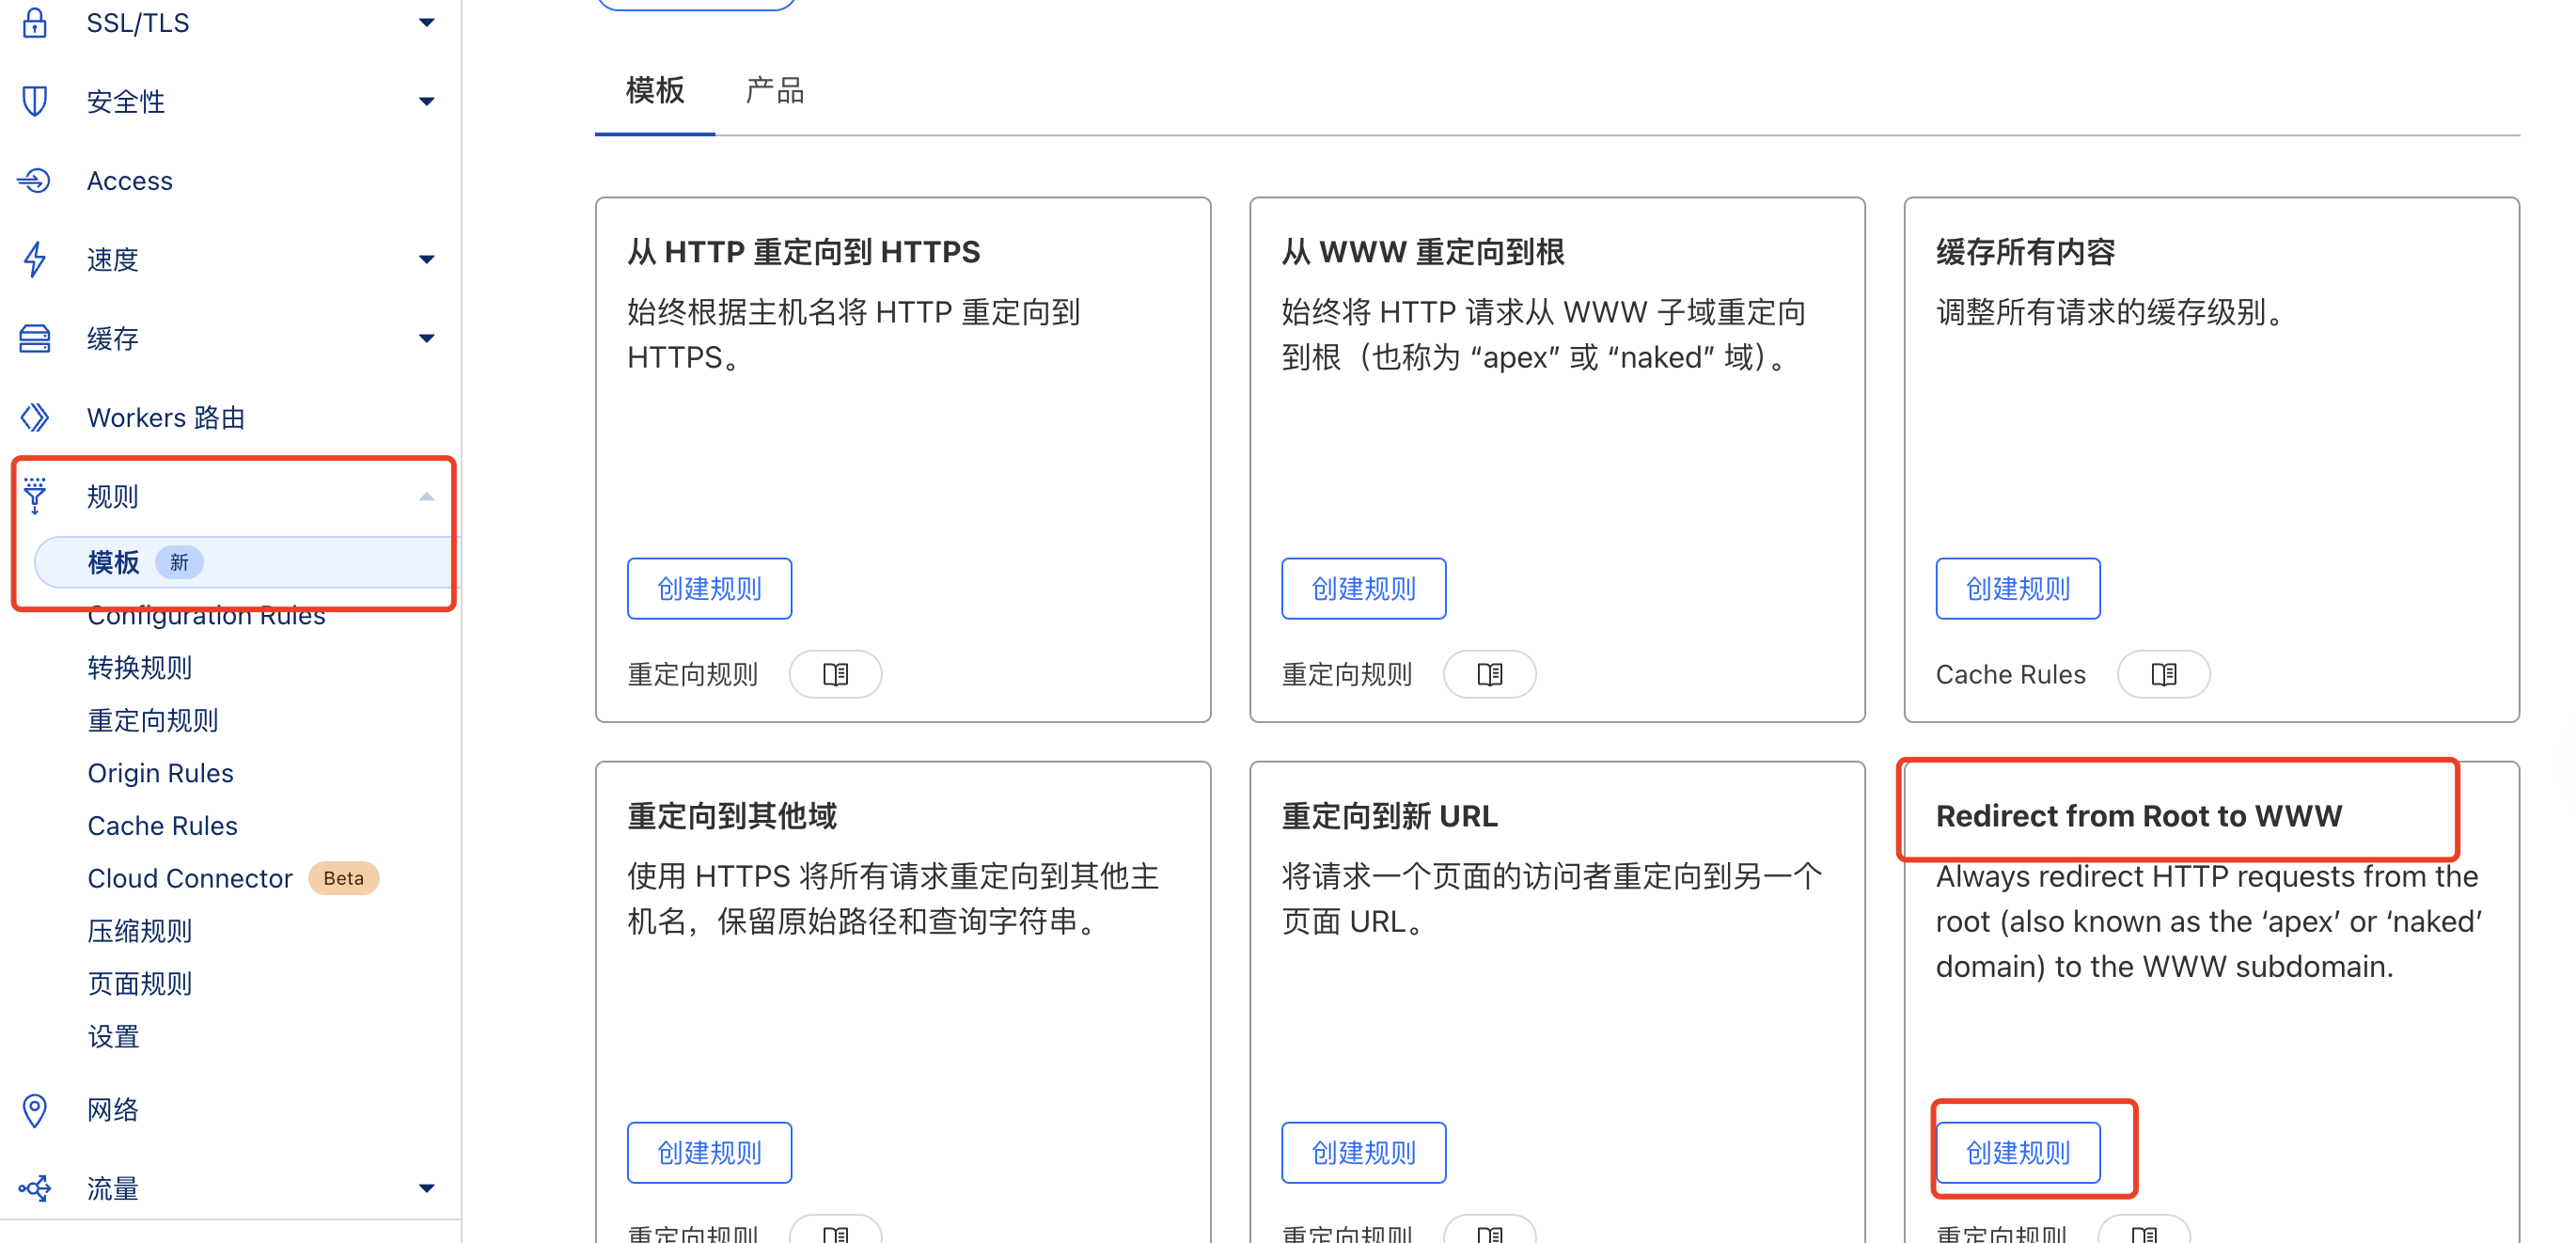The image size is (2576, 1243).
Task: Click the 重定向到其他域 card title
Action: point(732,816)
